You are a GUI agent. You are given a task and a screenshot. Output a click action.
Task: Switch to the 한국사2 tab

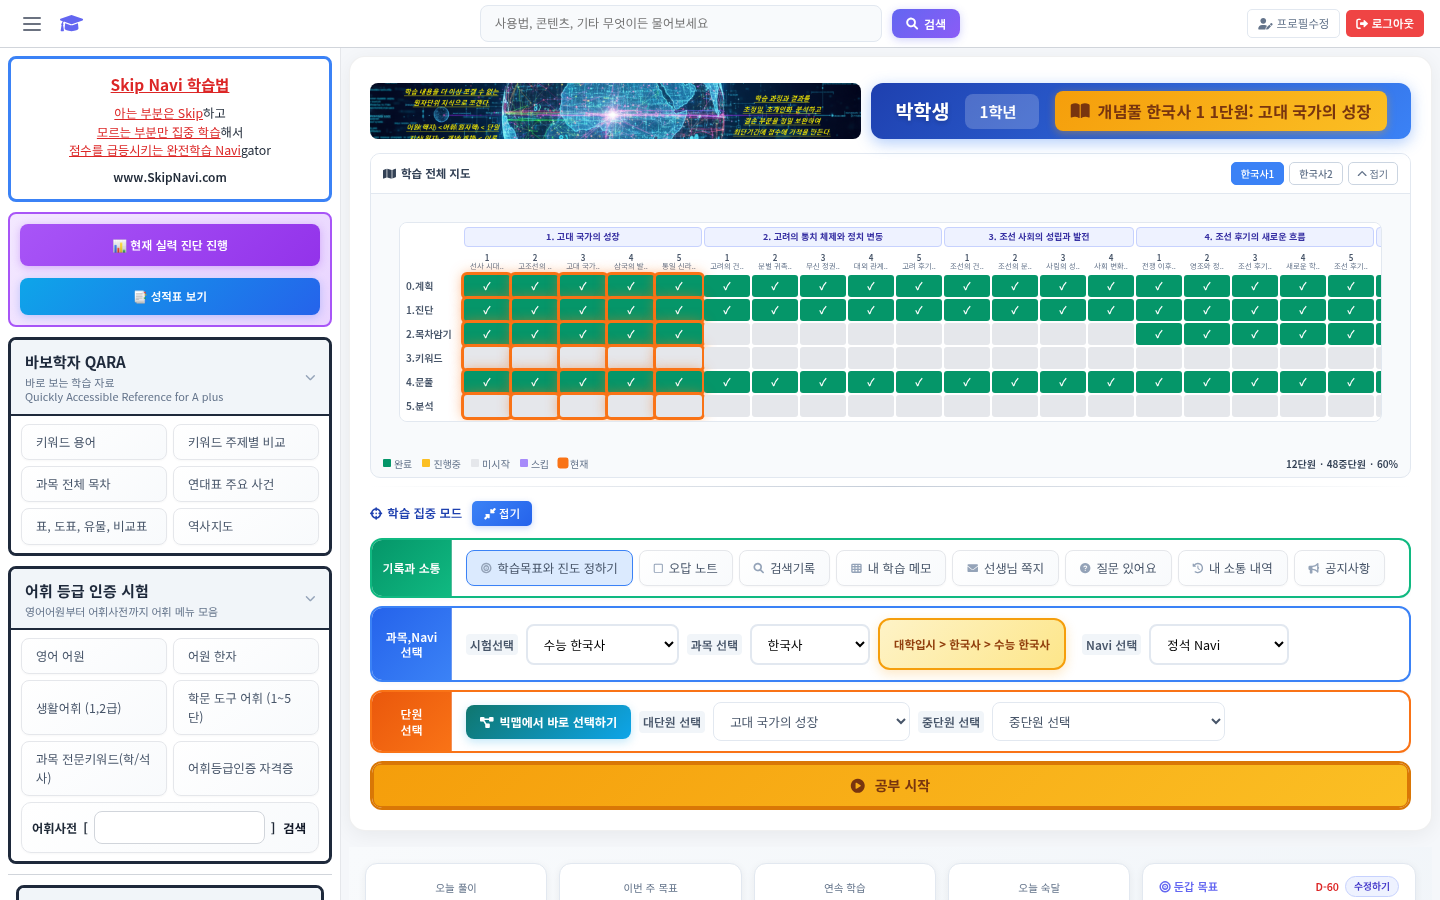(1315, 174)
